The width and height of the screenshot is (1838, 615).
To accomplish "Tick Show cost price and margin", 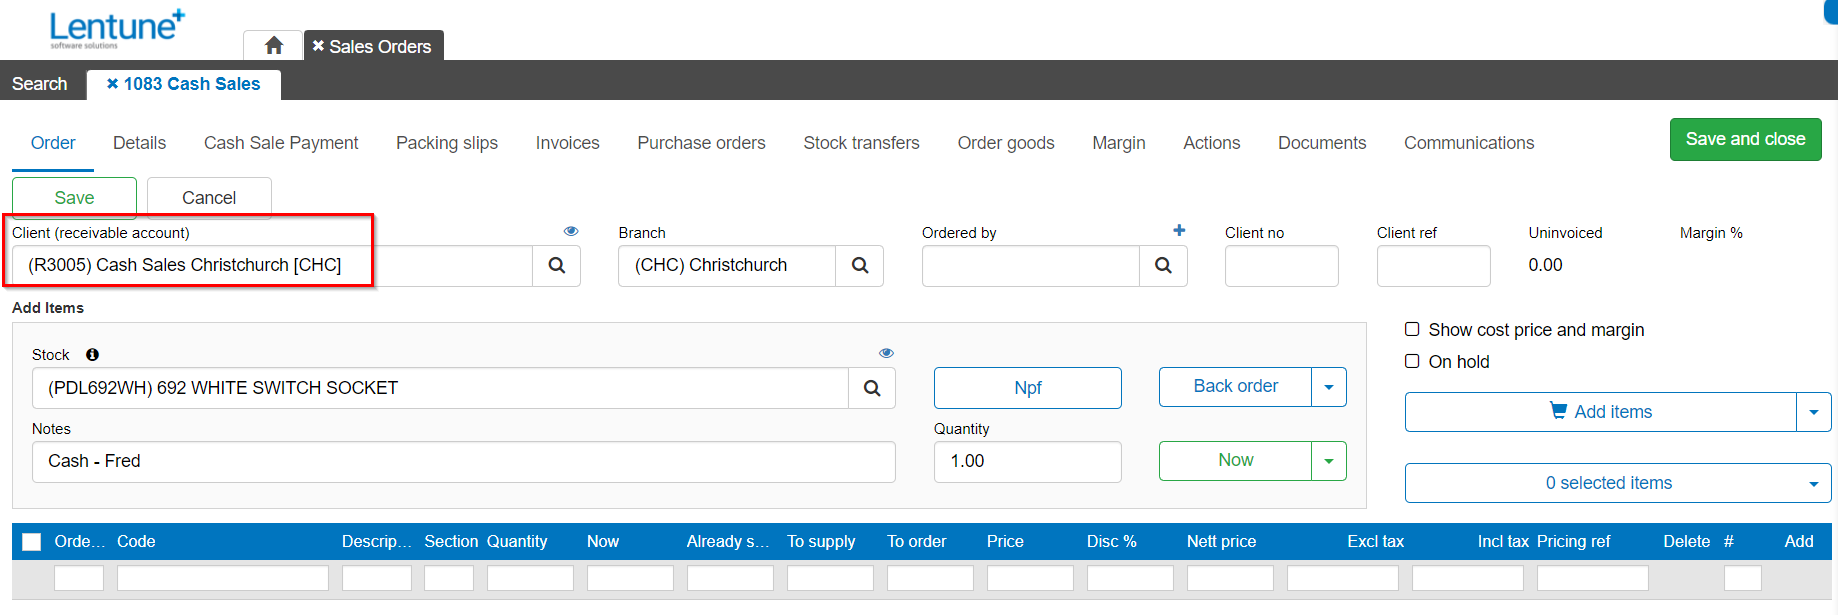I will point(1412,329).
